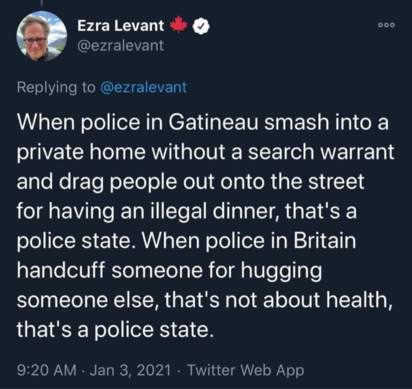Open the three-dot more options menu

point(387,25)
